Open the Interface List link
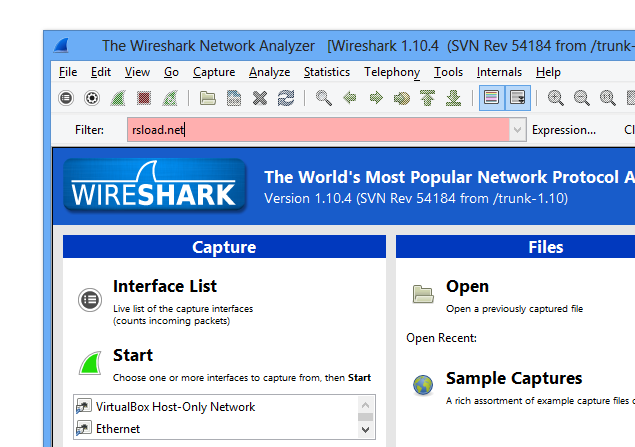The image size is (635, 447). pos(165,286)
